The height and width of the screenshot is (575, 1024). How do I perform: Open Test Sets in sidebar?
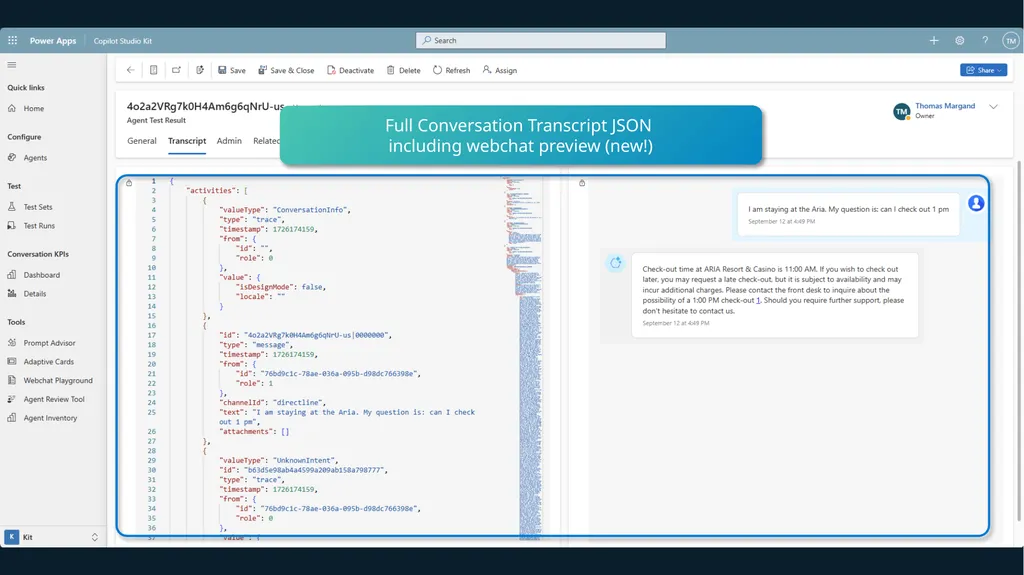tap(38, 206)
